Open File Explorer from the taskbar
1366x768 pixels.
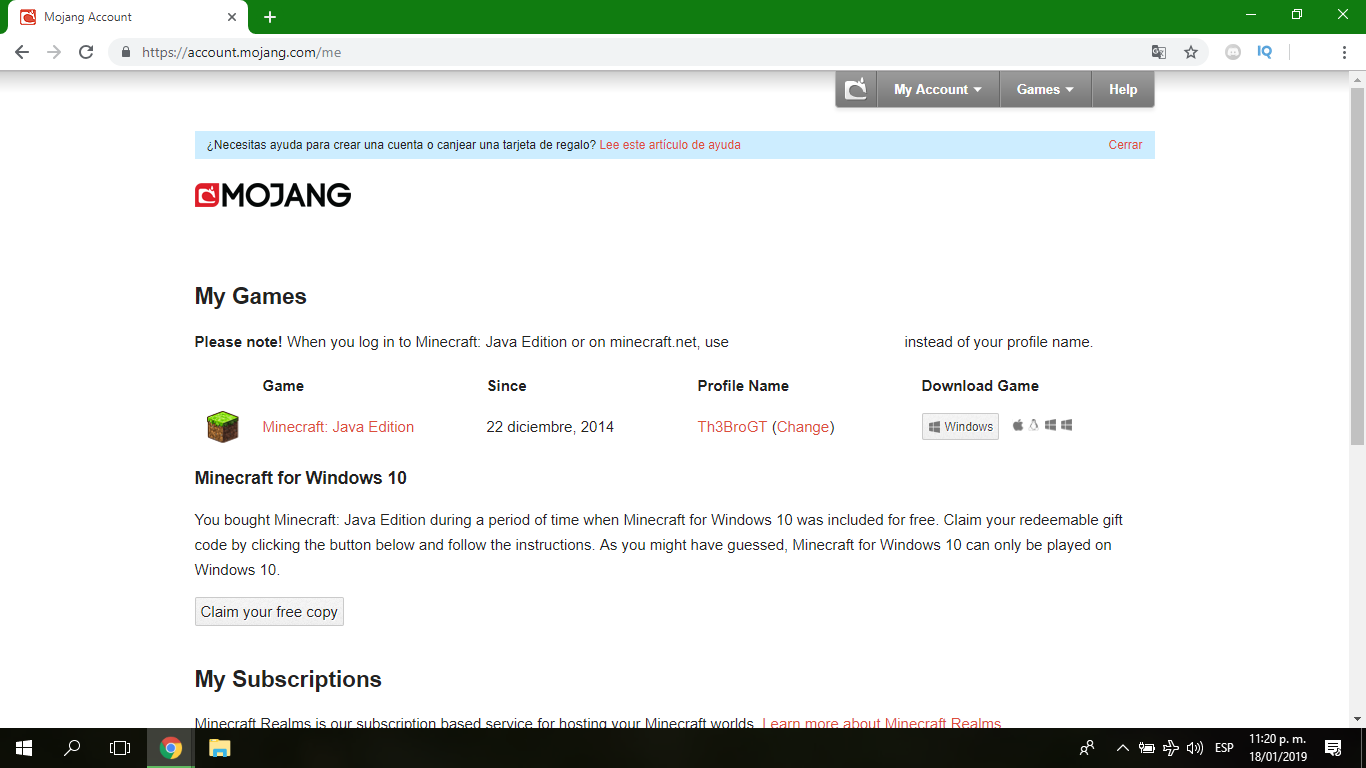click(x=219, y=748)
